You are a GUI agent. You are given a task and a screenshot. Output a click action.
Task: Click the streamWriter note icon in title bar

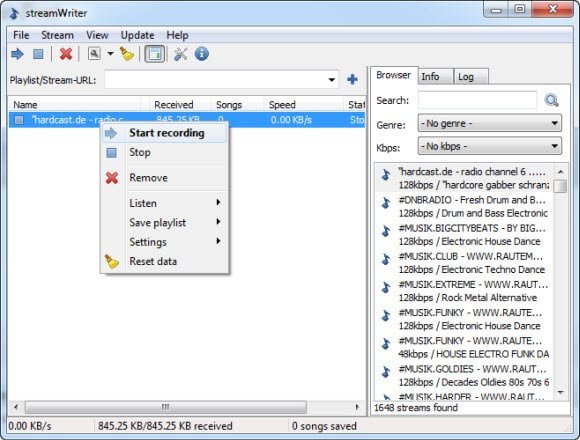[x=14, y=13]
